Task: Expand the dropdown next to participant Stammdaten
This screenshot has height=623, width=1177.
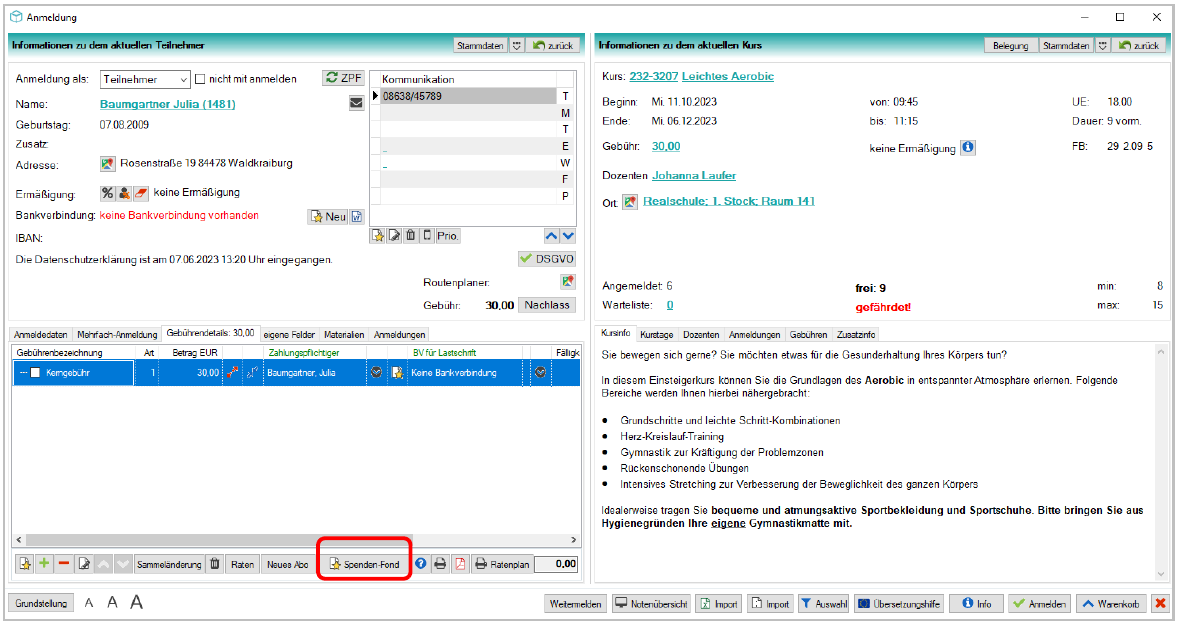Action: coord(517,46)
